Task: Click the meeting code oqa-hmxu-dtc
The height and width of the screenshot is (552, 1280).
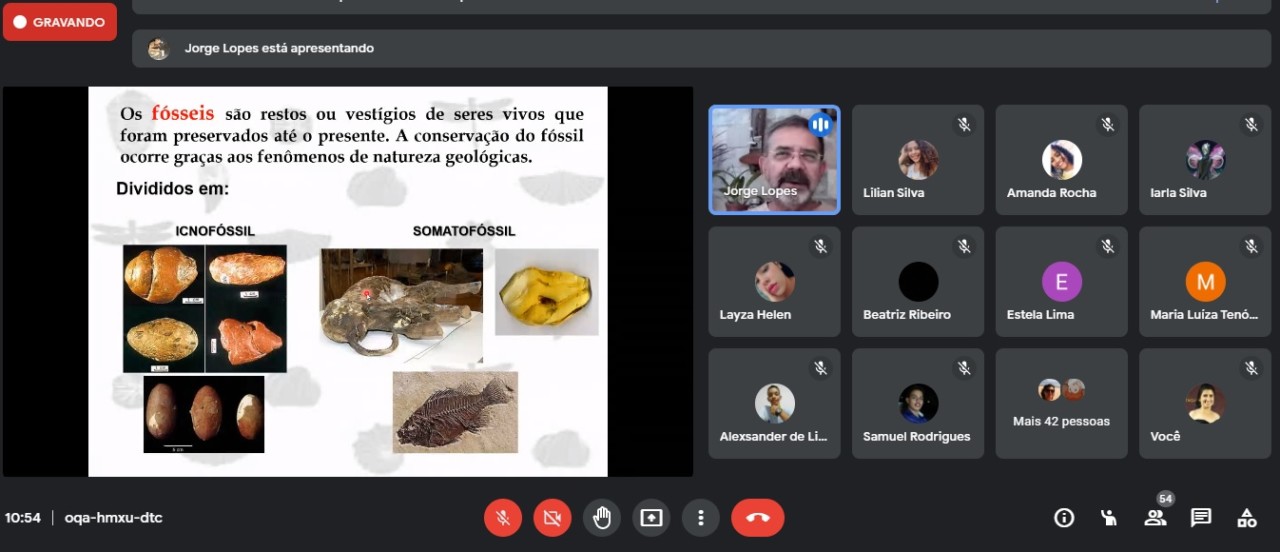Action: [113, 518]
